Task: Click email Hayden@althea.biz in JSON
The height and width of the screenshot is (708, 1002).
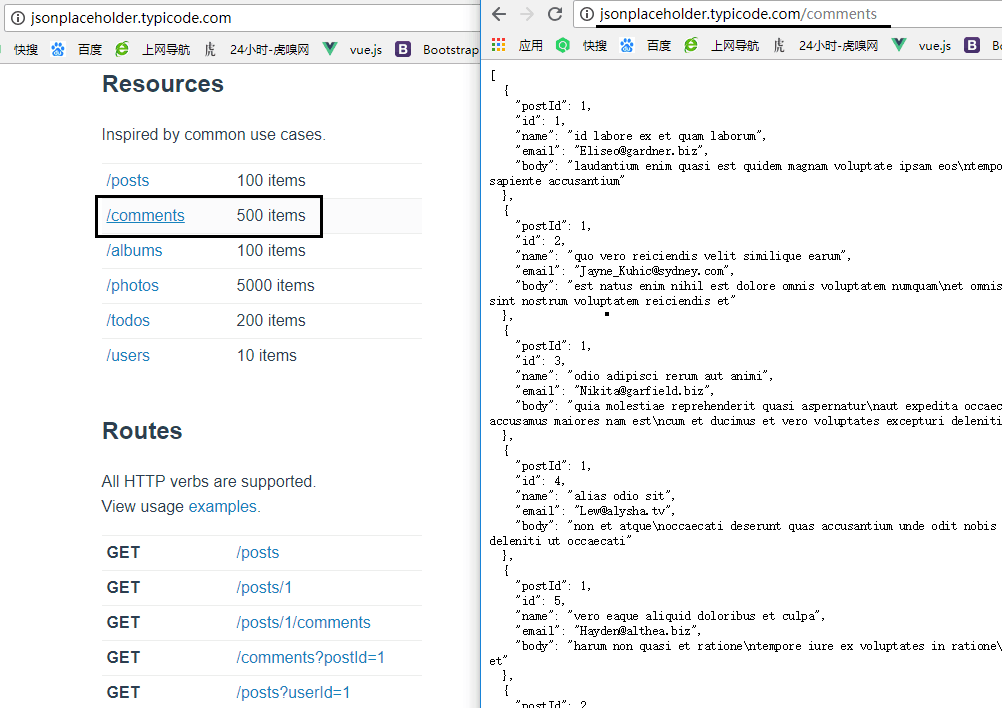Action: point(635,631)
